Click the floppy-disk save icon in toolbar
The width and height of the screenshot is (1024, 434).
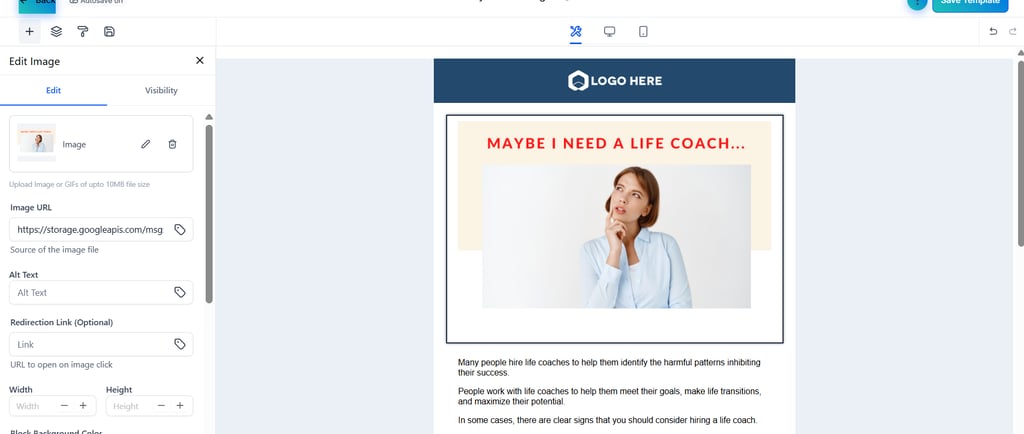pyautogui.click(x=110, y=31)
